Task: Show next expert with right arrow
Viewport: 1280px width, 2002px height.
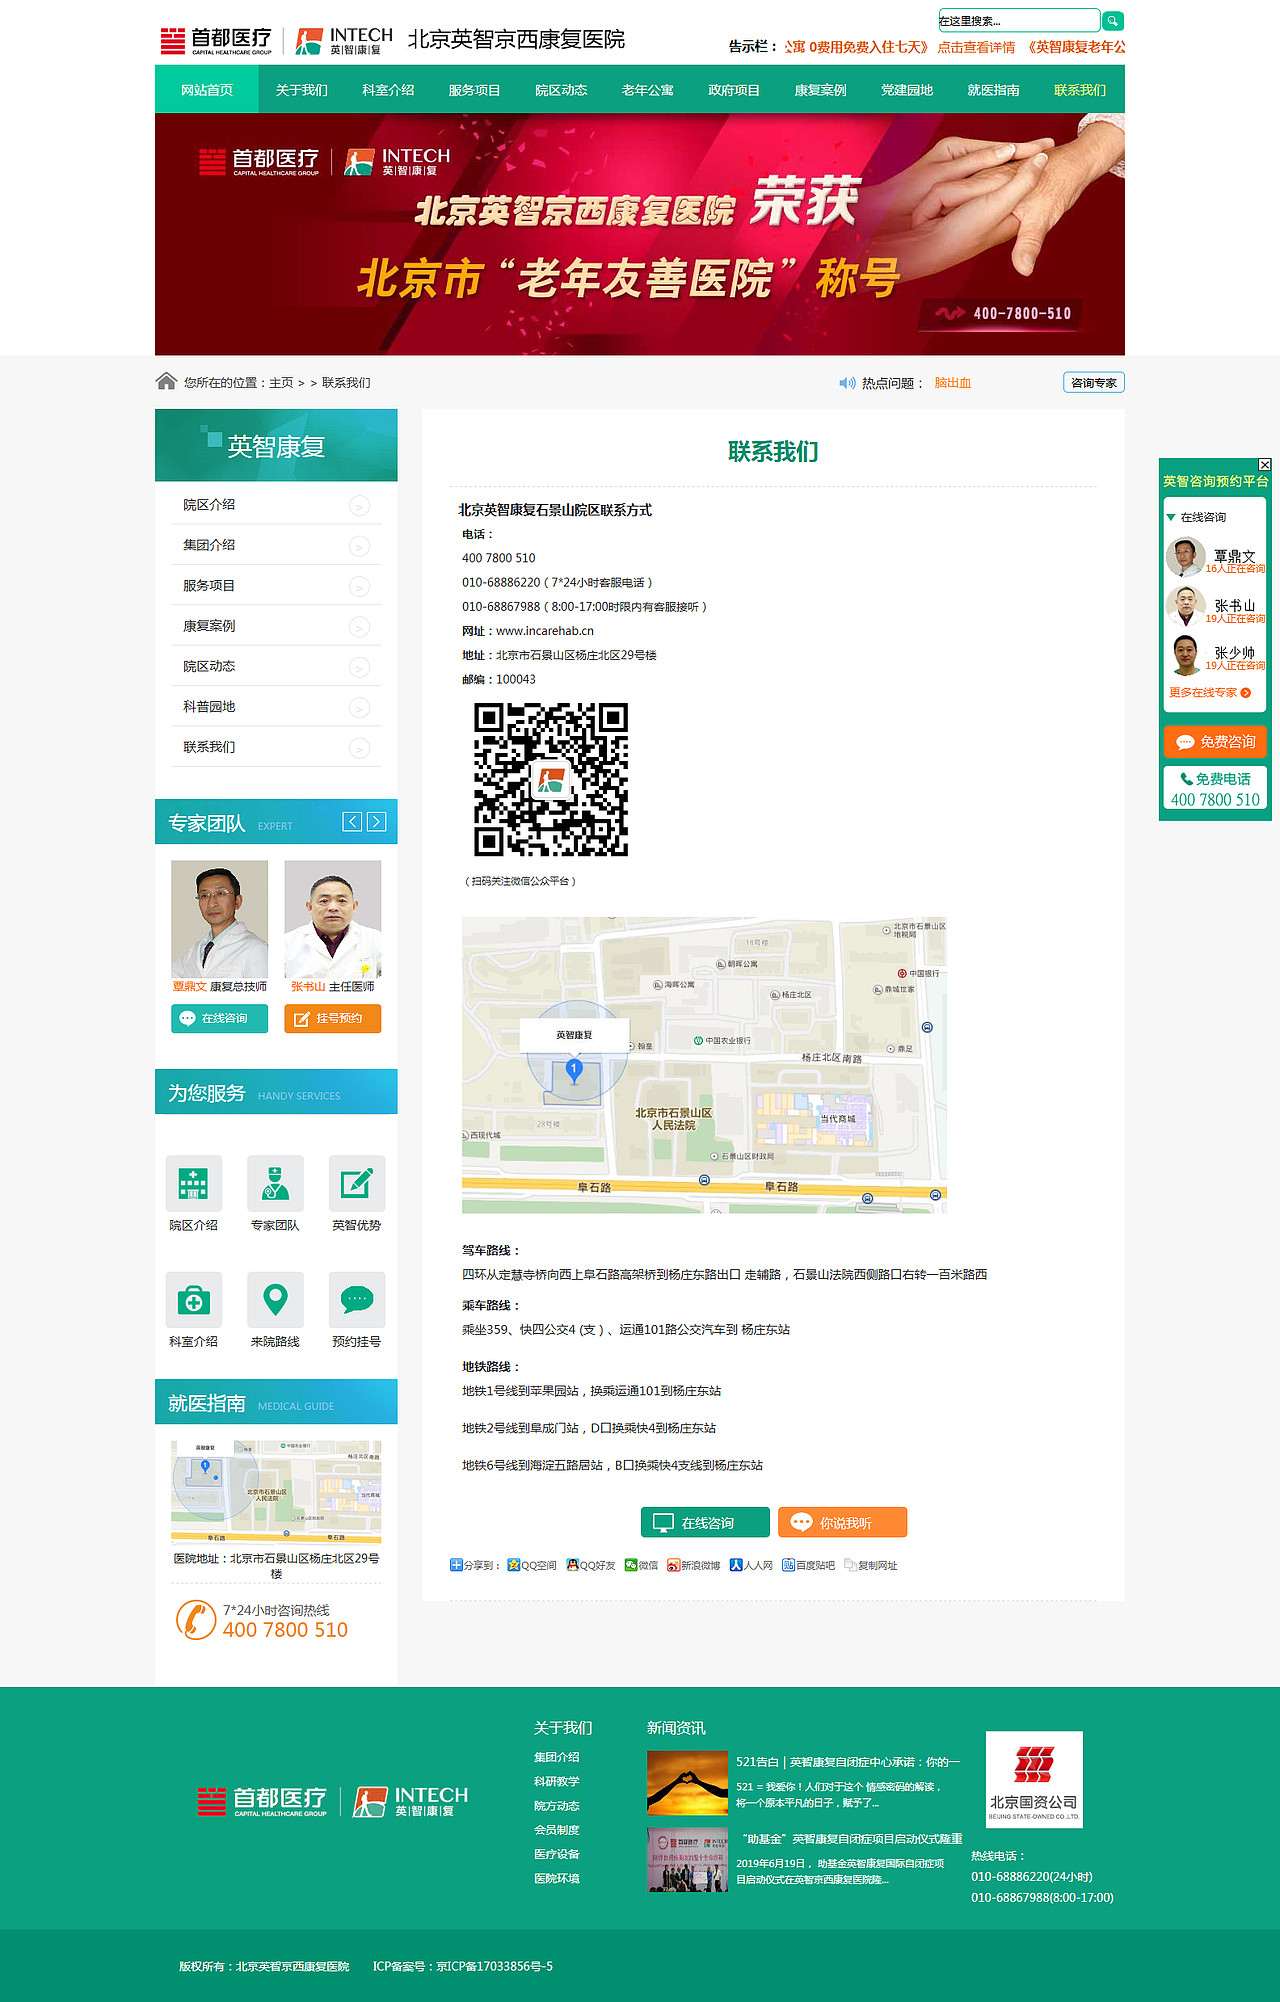Action: coord(376,822)
